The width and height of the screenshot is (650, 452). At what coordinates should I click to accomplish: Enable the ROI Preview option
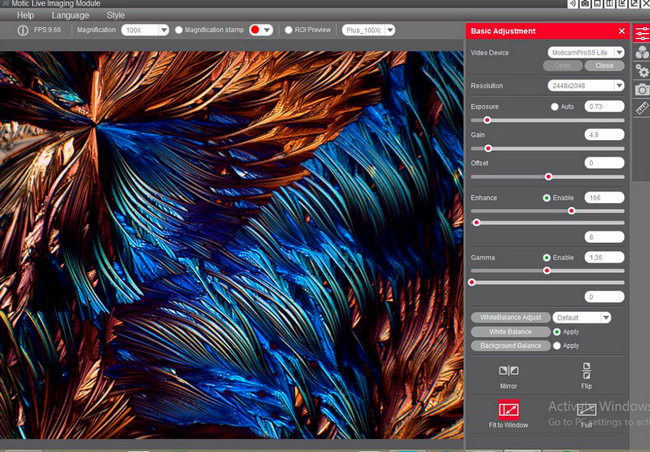[x=287, y=30]
